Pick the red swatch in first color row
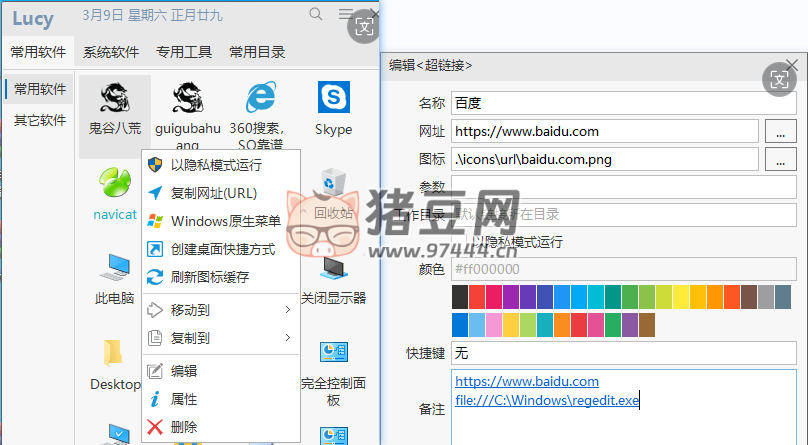 [477, 297]
